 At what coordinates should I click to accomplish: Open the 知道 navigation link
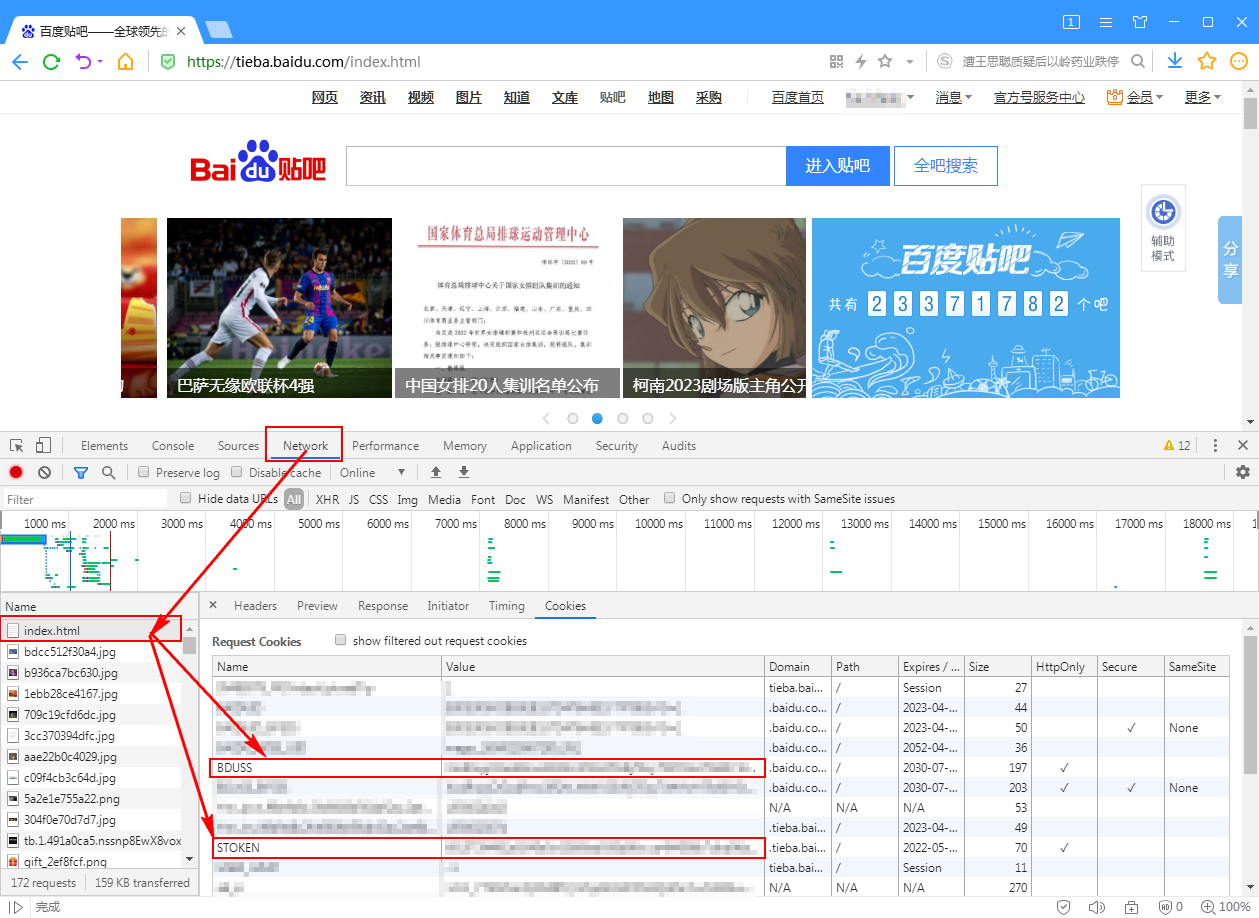click(517, 97)
